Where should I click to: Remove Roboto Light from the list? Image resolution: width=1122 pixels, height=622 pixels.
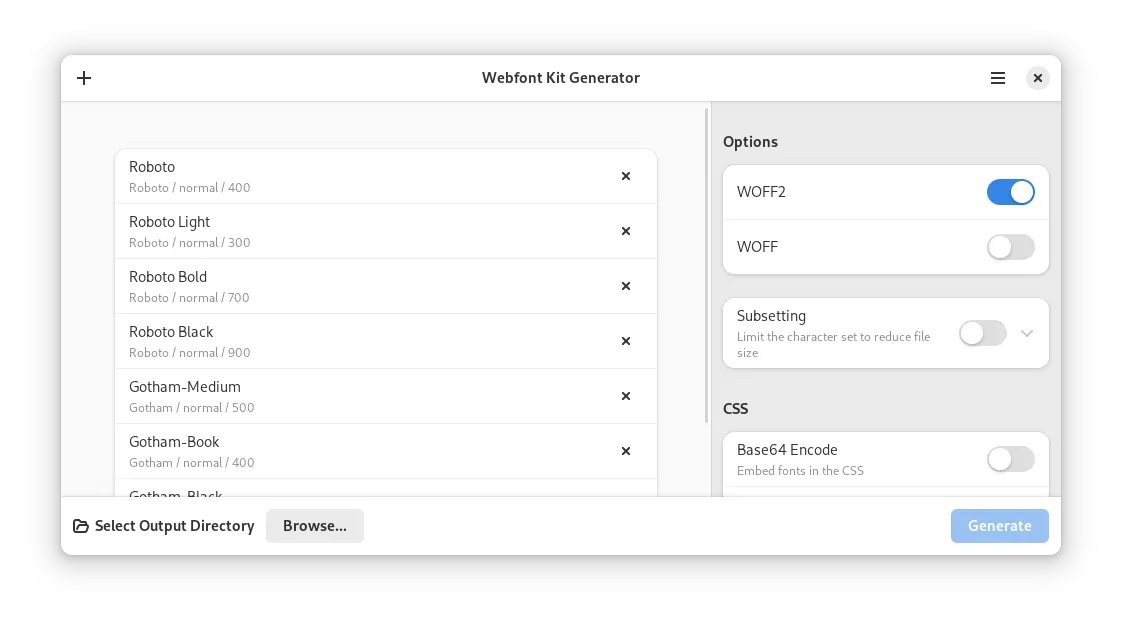[x=625, y=231]
